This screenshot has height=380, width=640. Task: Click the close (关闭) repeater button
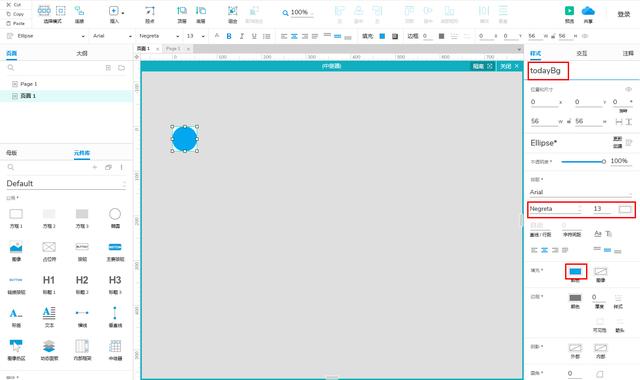pos(509,66)
